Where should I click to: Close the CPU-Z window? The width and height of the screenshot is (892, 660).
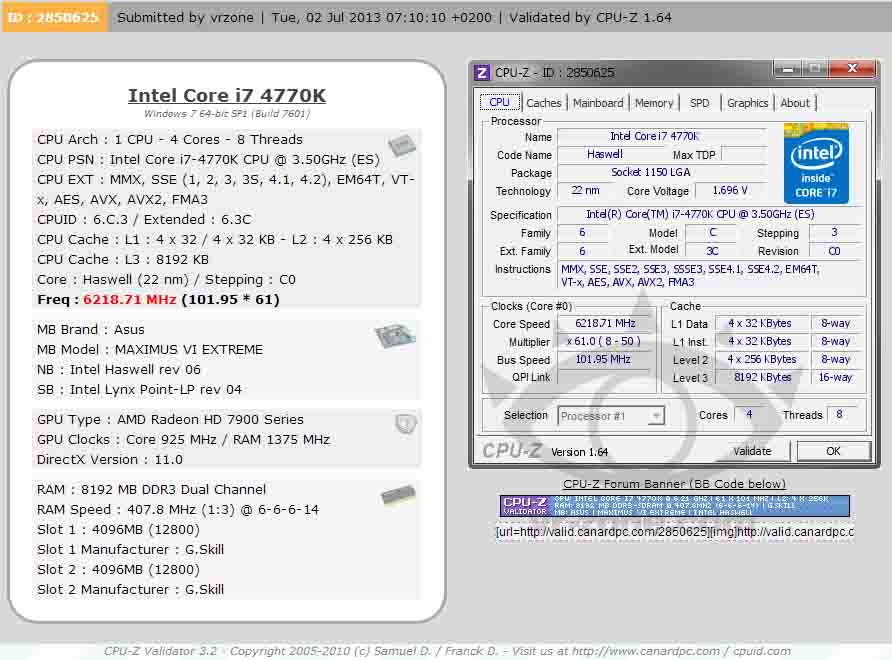[852, 70]
